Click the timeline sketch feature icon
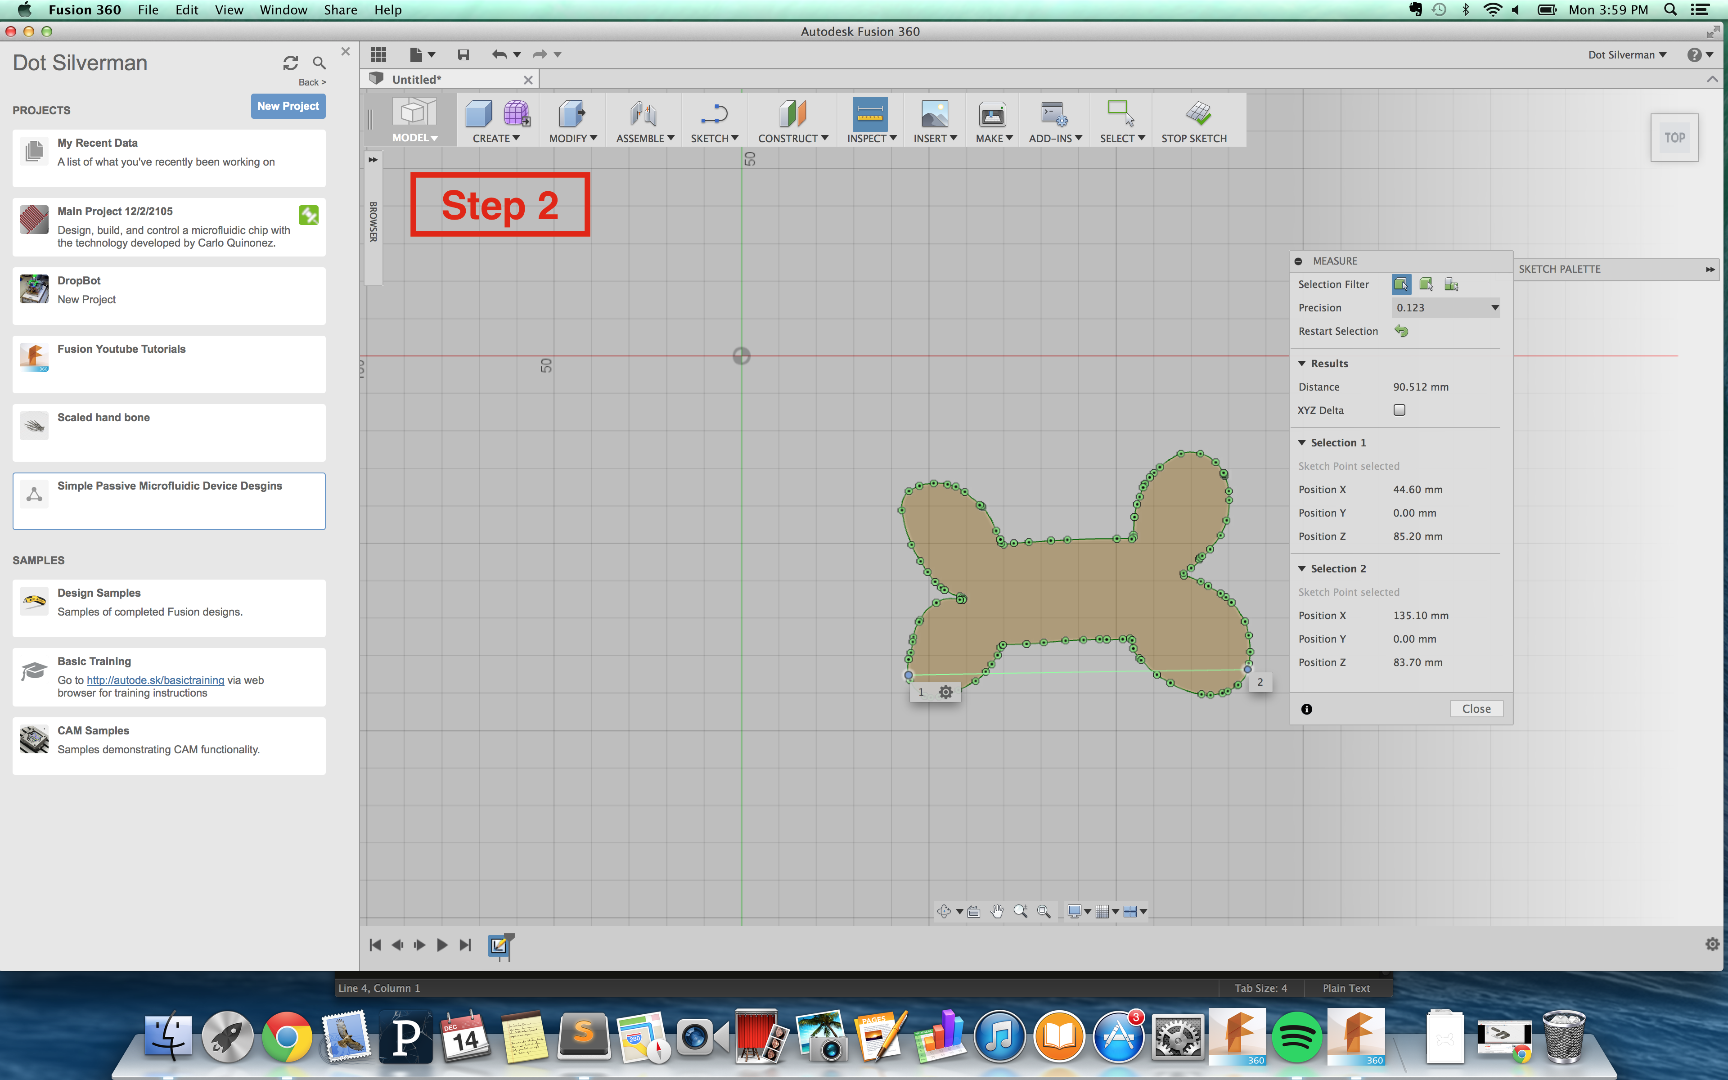The width and height of the screenshot is (1728, 1080). pos(500,945)
